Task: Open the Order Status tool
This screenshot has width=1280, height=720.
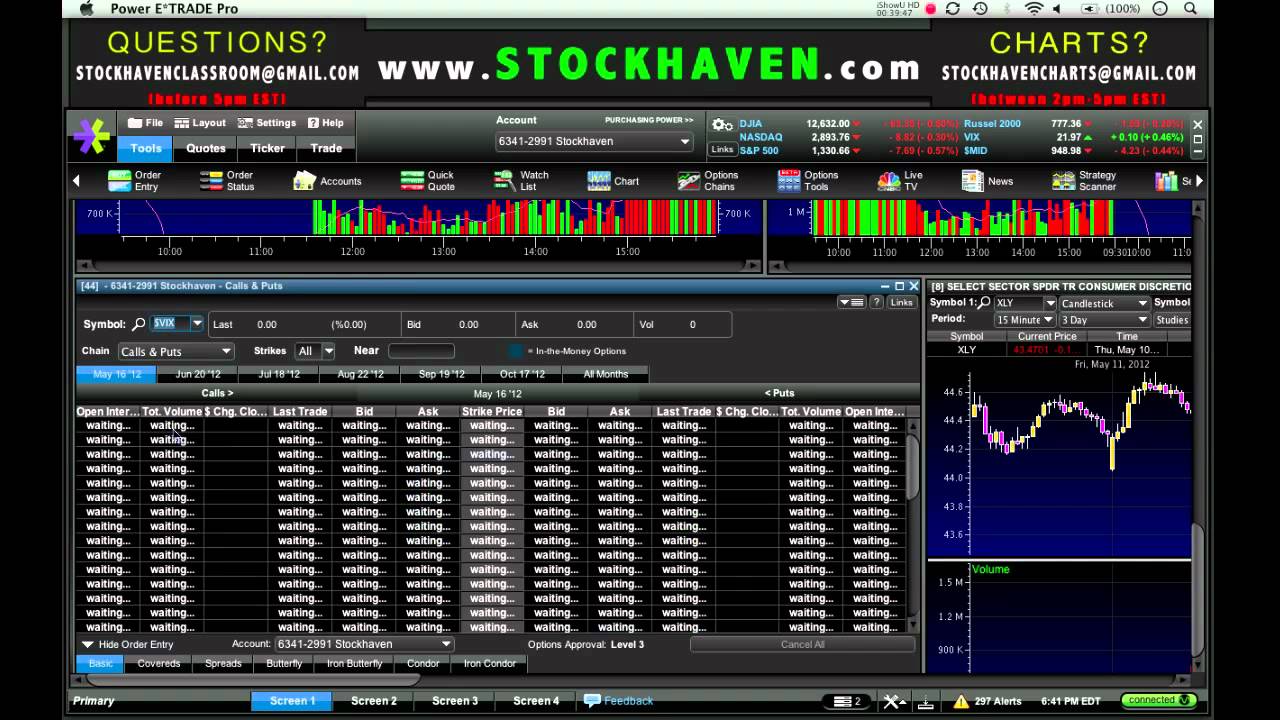Action: click(226, 181)
